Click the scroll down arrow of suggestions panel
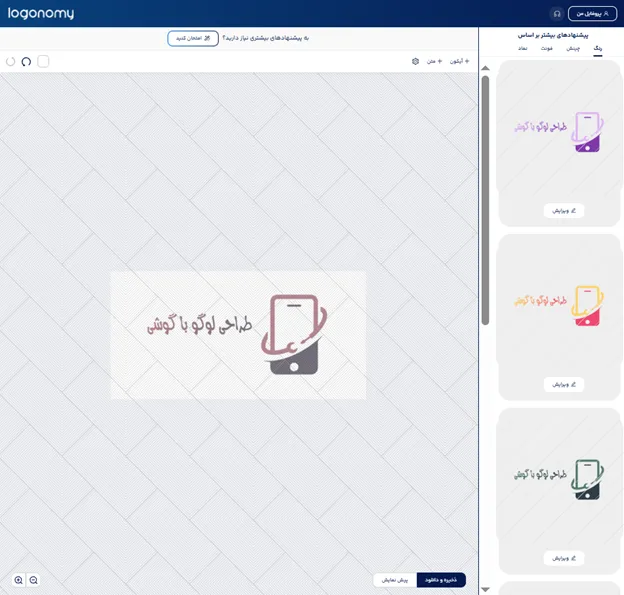The height and width of the screenshot is (595, 624). point(486,589)
